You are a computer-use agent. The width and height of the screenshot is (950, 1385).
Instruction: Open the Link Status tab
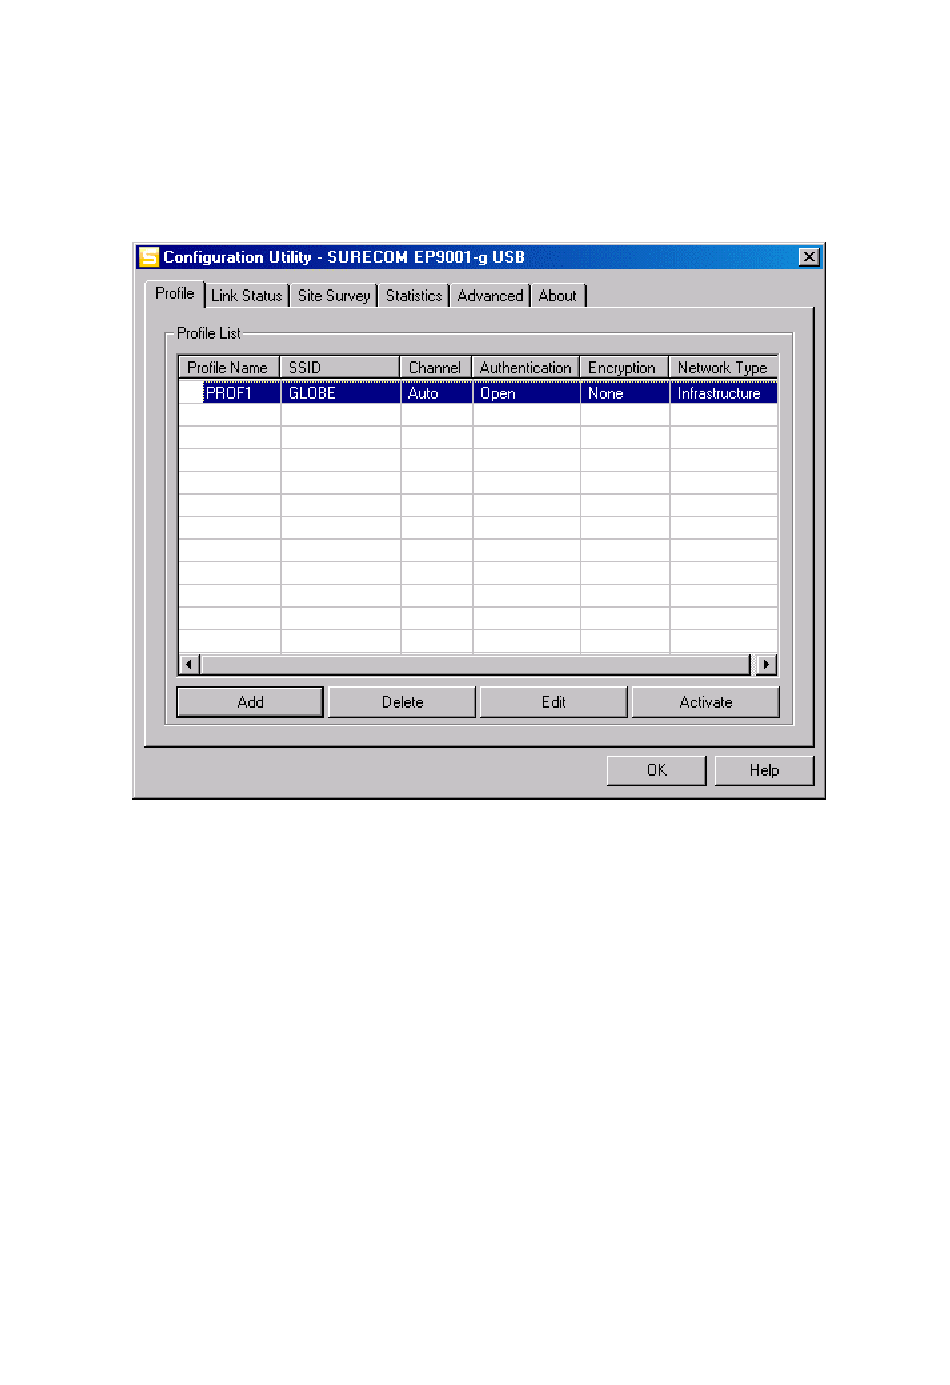247,296
